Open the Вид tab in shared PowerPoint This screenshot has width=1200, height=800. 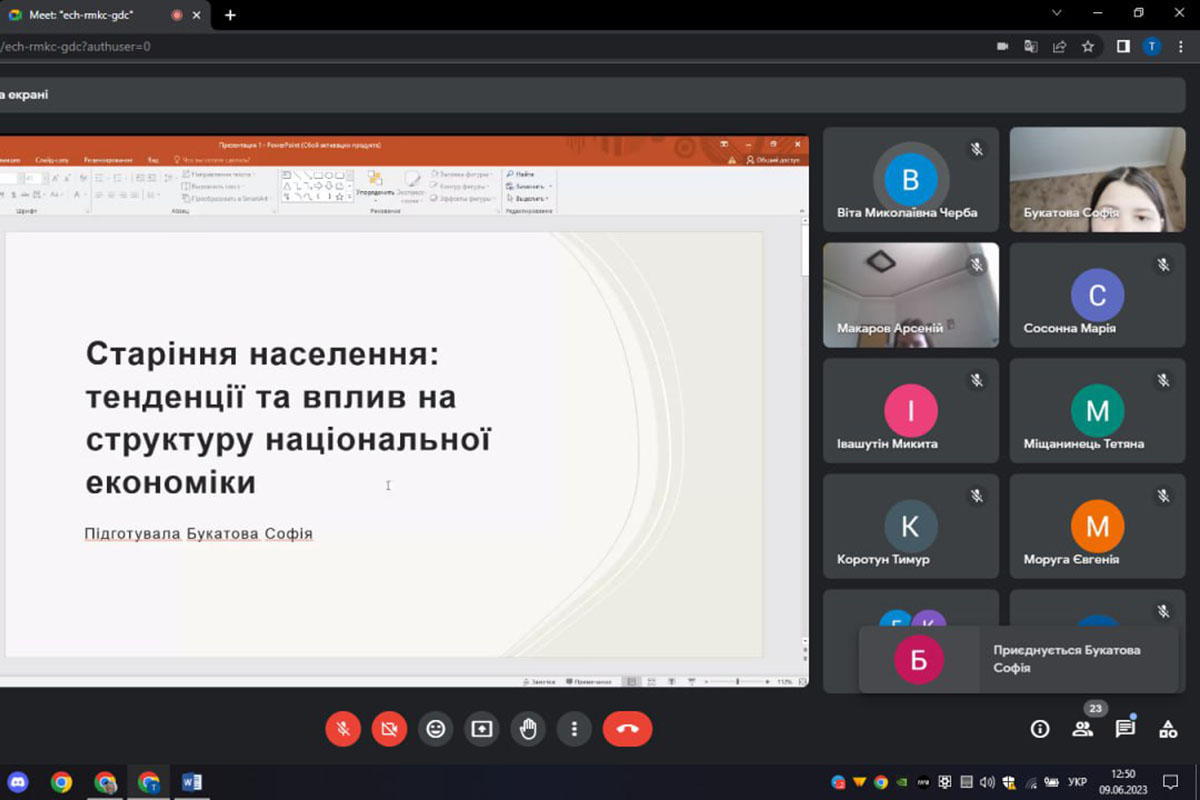pos(153,159)
